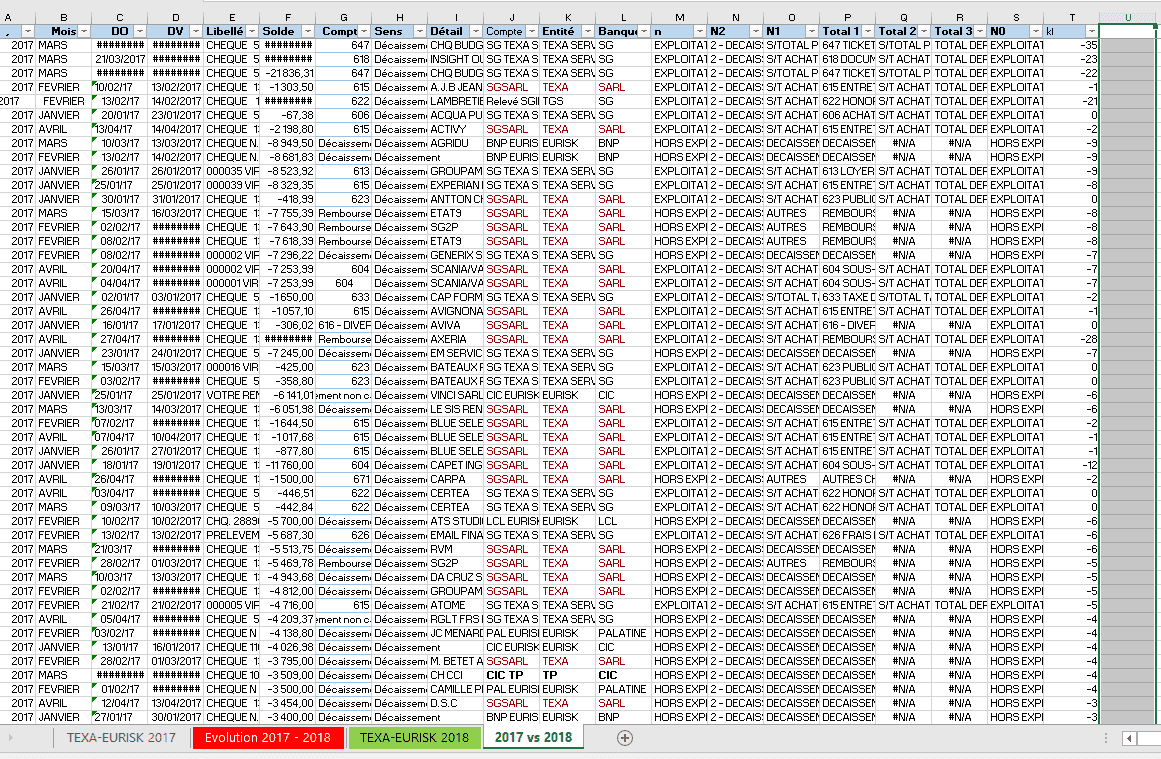Switch to the Evolution 2017 - 2018 sheet tab

click(x=267, y=738)
